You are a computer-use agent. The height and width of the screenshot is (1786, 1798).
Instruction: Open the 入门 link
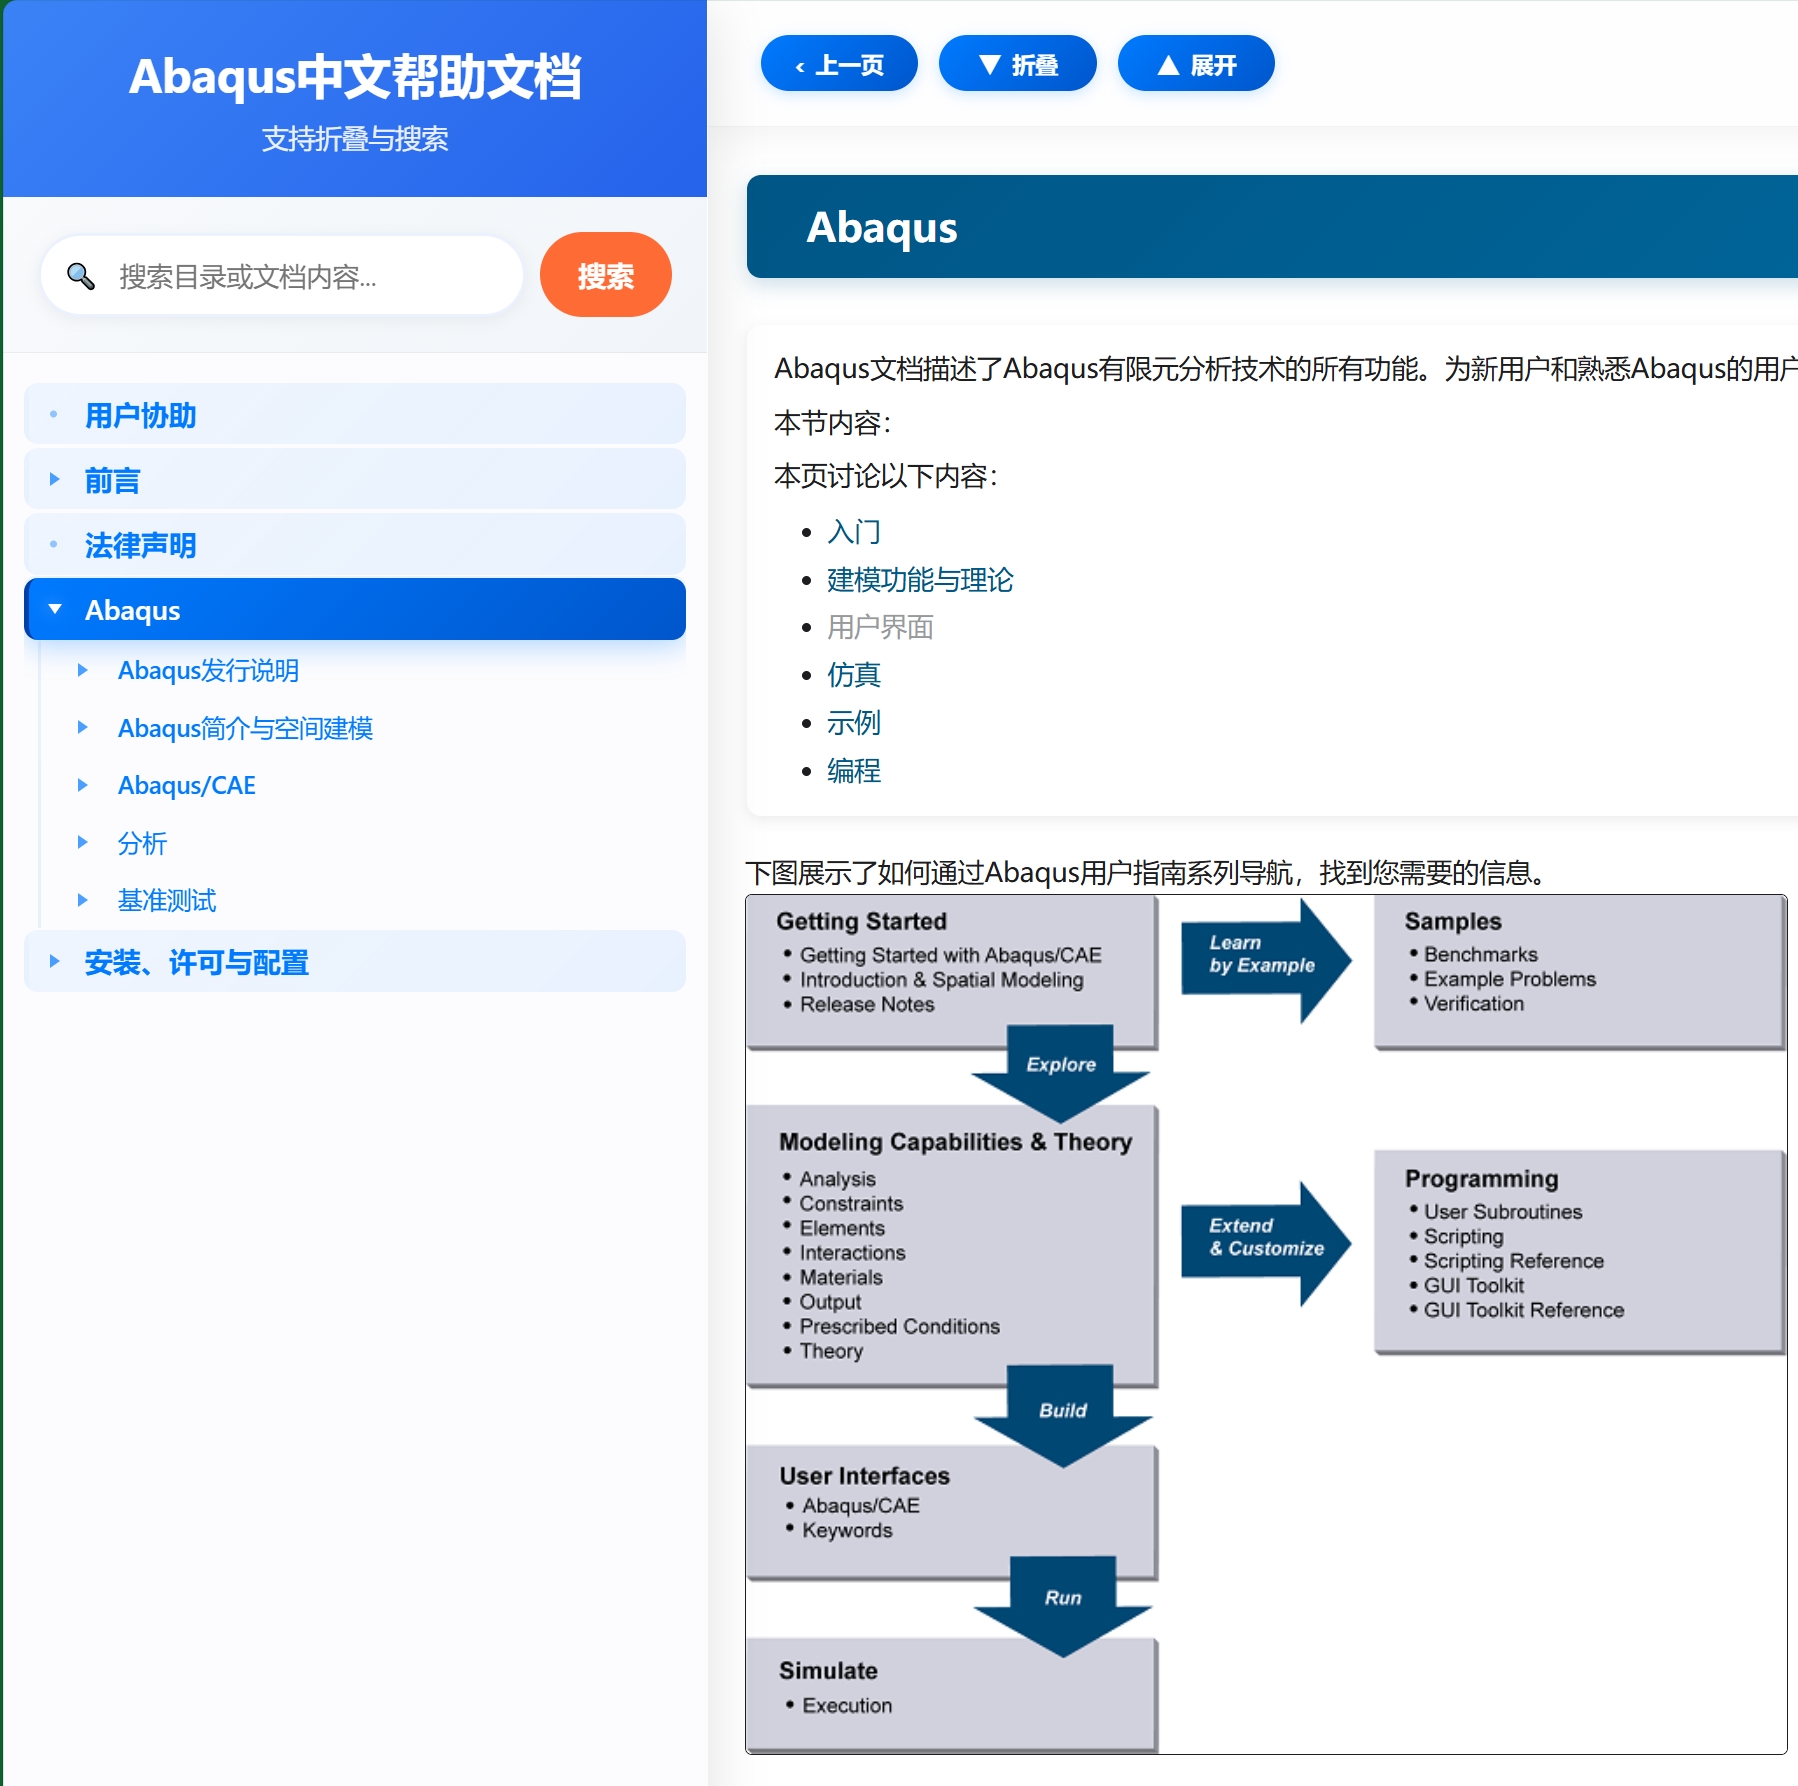[853, 531]
